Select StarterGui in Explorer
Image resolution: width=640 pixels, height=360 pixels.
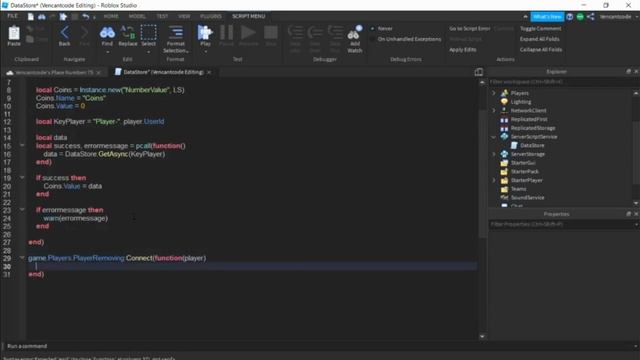[523, 162]
